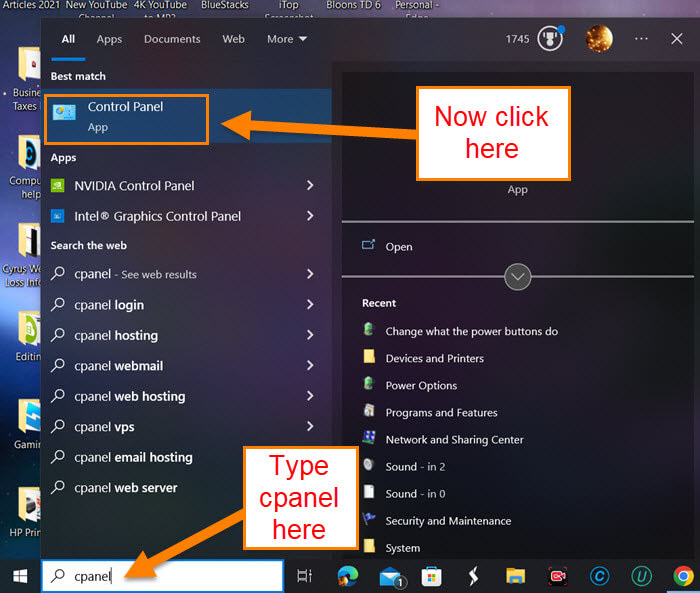
Task: Launch Google Chrome from the taskbar
Action: click(x=683, y=576)
